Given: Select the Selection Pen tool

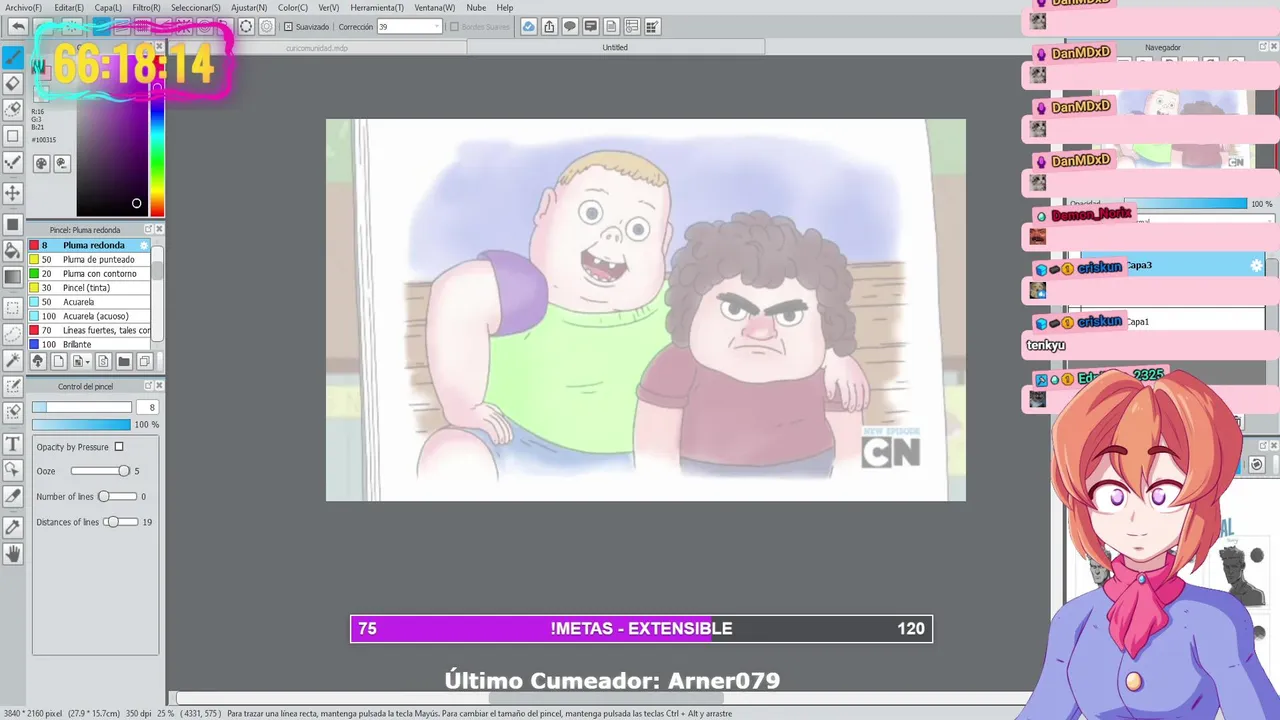Looking at the screenshot, I should click(x=13, y=386).
